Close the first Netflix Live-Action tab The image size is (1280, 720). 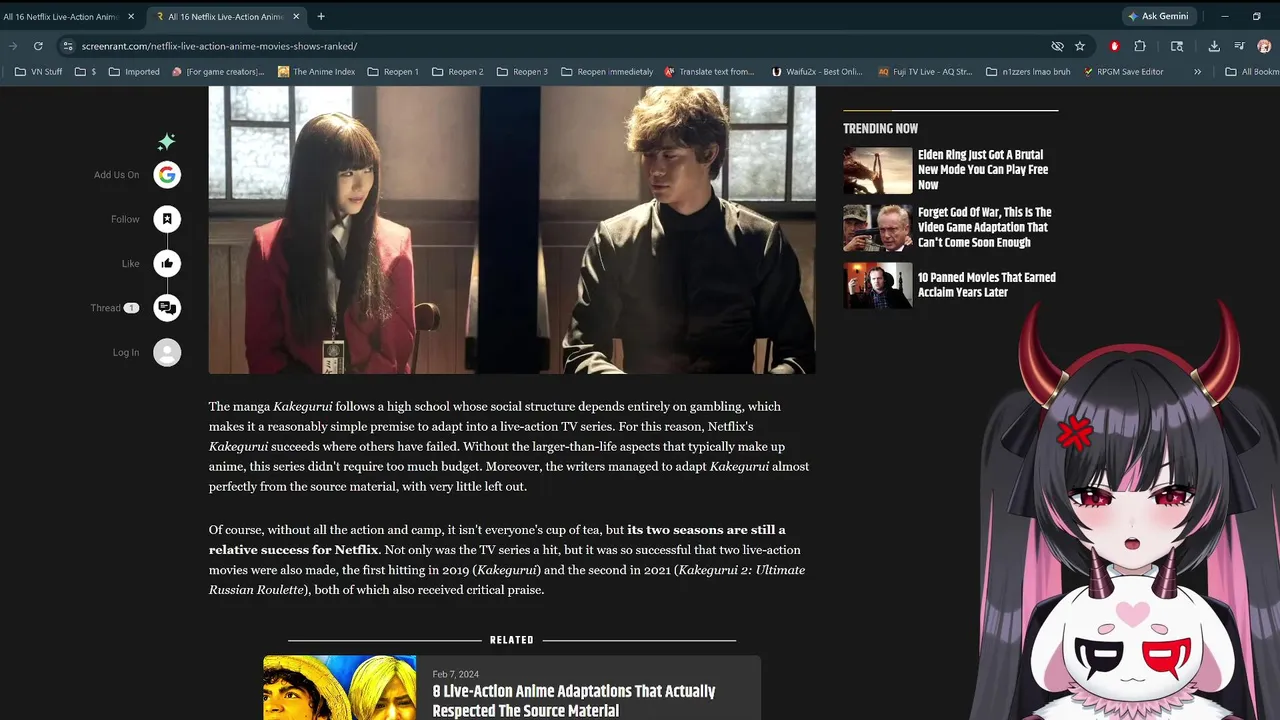click(131, 16)
